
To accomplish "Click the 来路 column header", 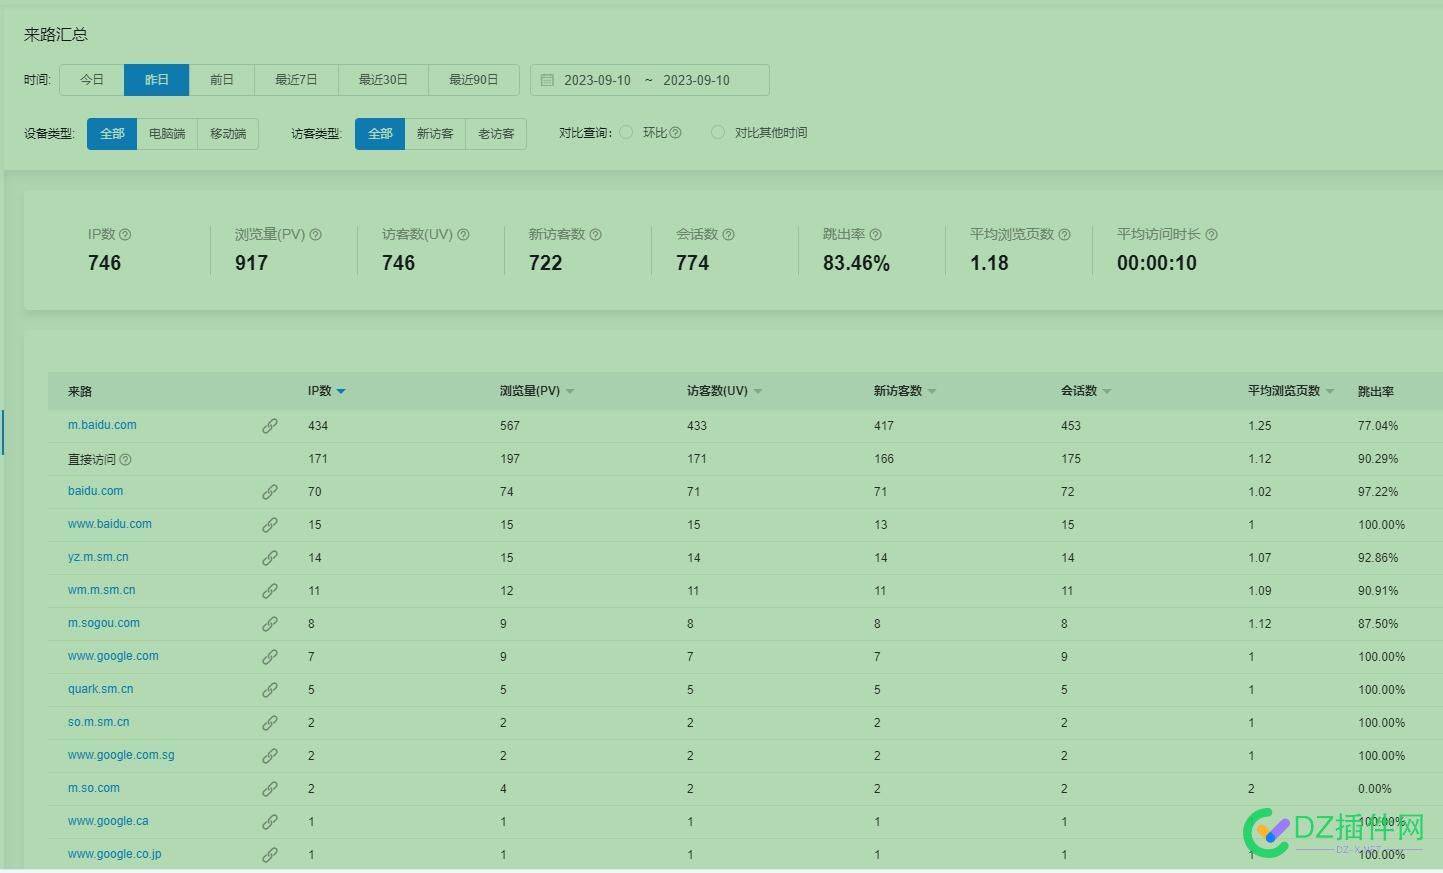I will [x=80, y=392].
